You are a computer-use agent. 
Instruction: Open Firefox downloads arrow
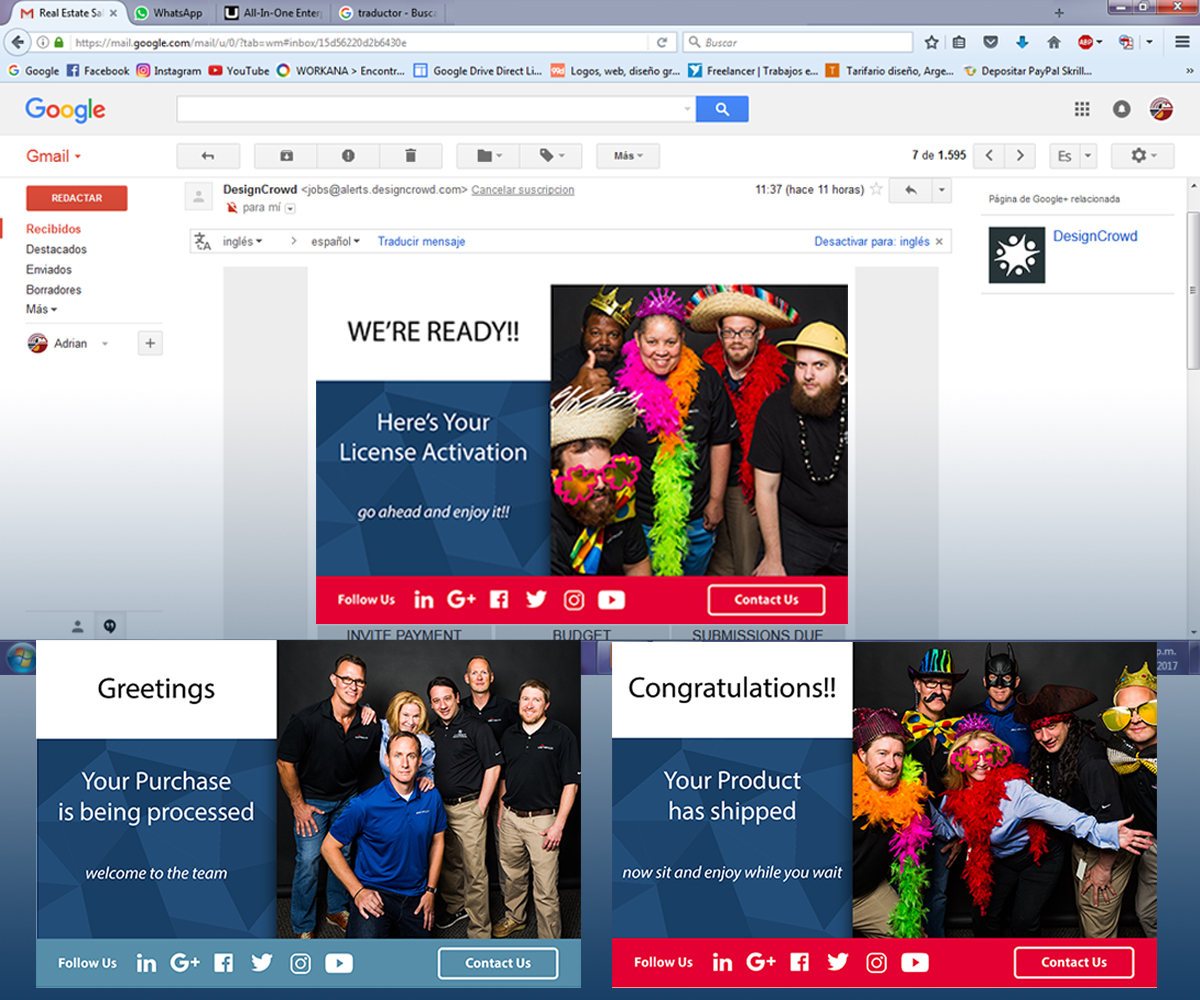click(x=1022, y=42)
